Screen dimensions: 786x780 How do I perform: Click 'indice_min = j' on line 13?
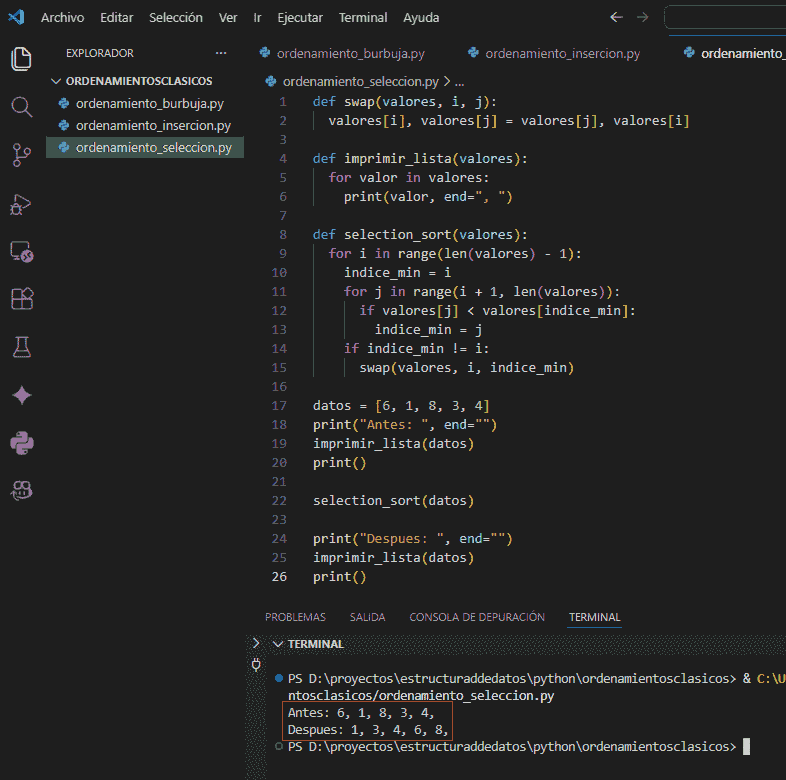(429, 329)
